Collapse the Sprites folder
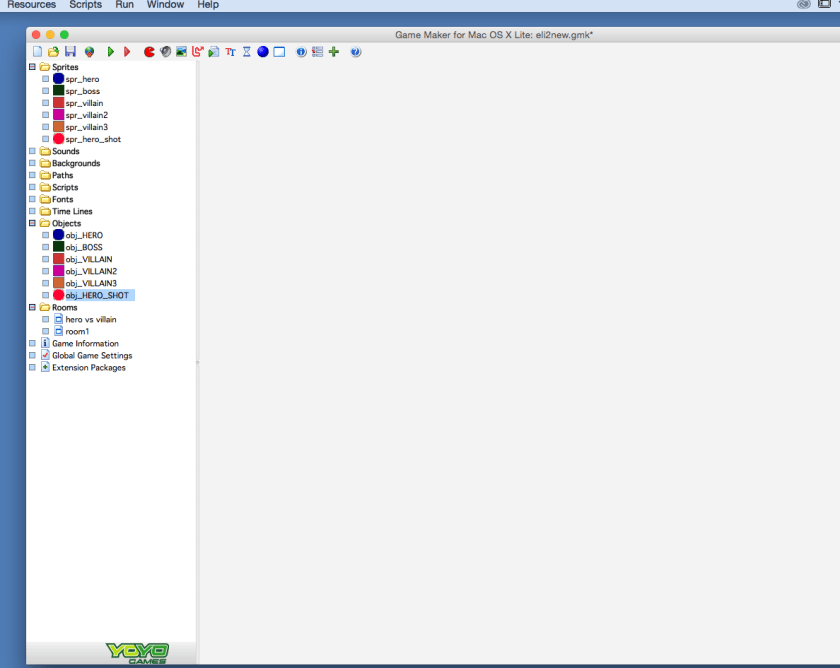 pyautogui.click(x=32, y=67)
